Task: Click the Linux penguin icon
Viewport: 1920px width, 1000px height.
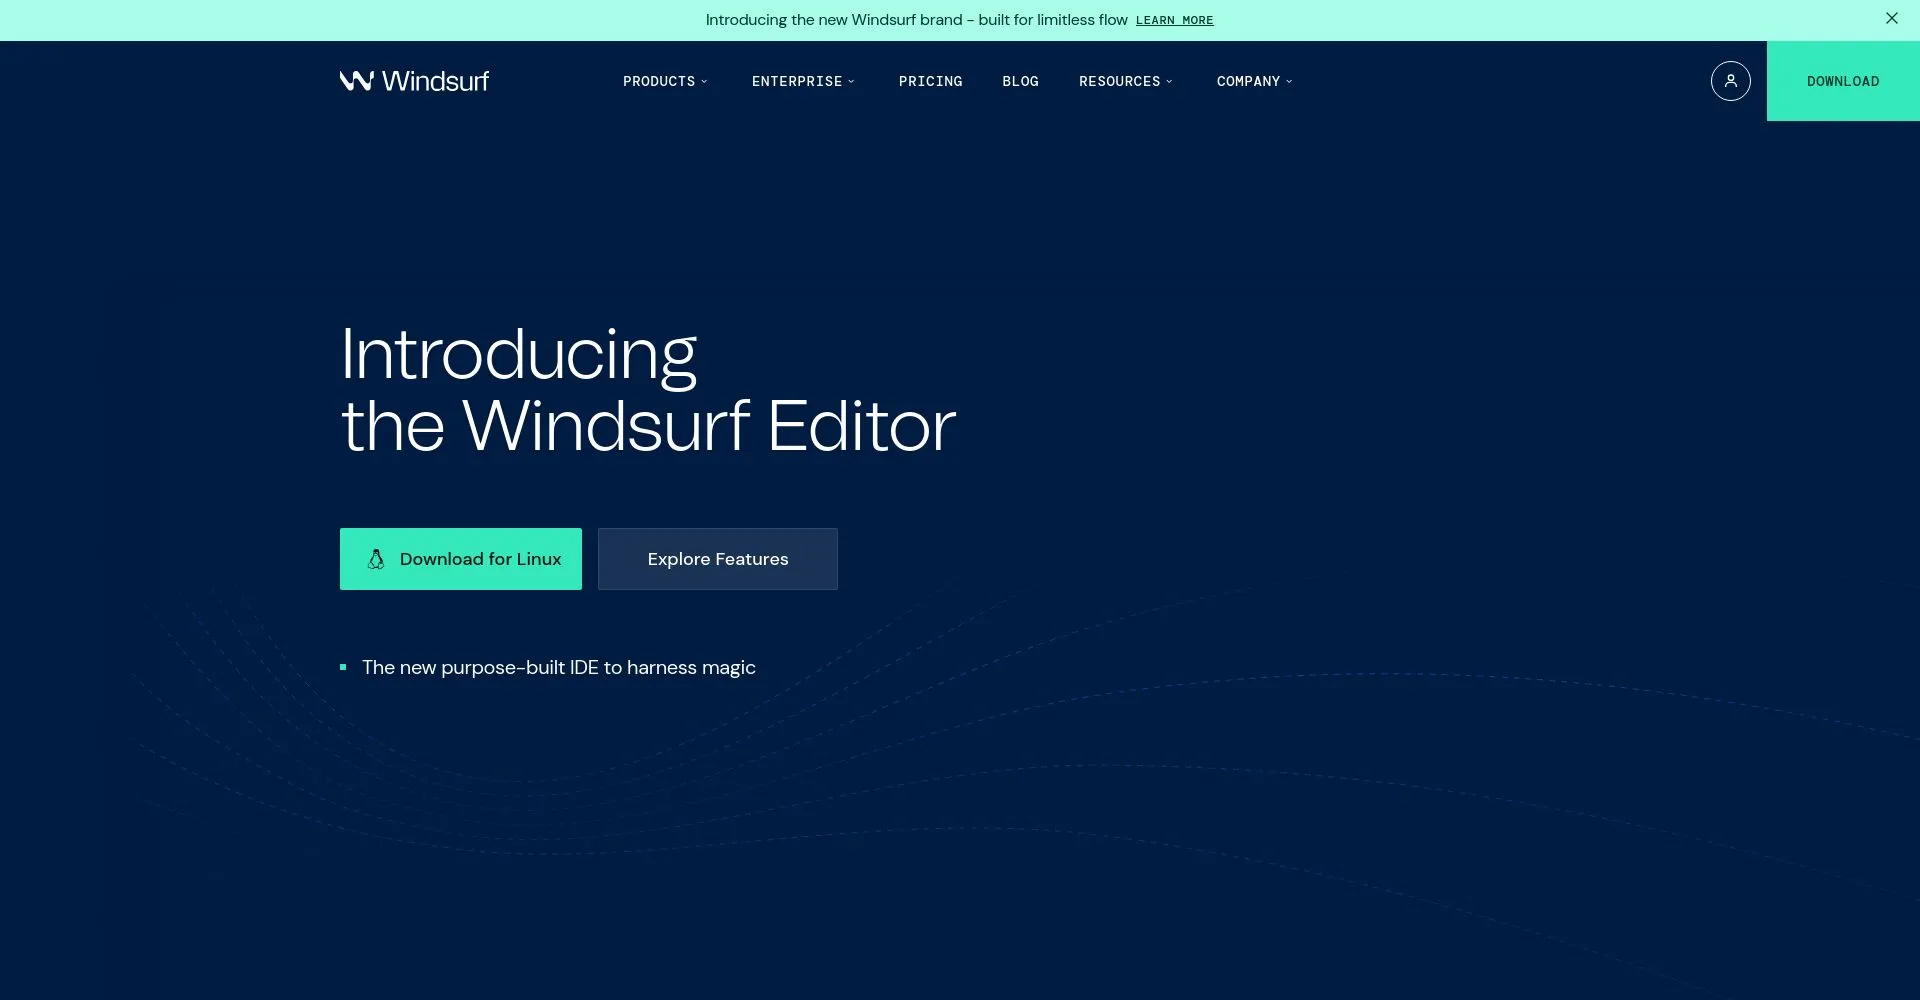Action: tap(376, 559)
